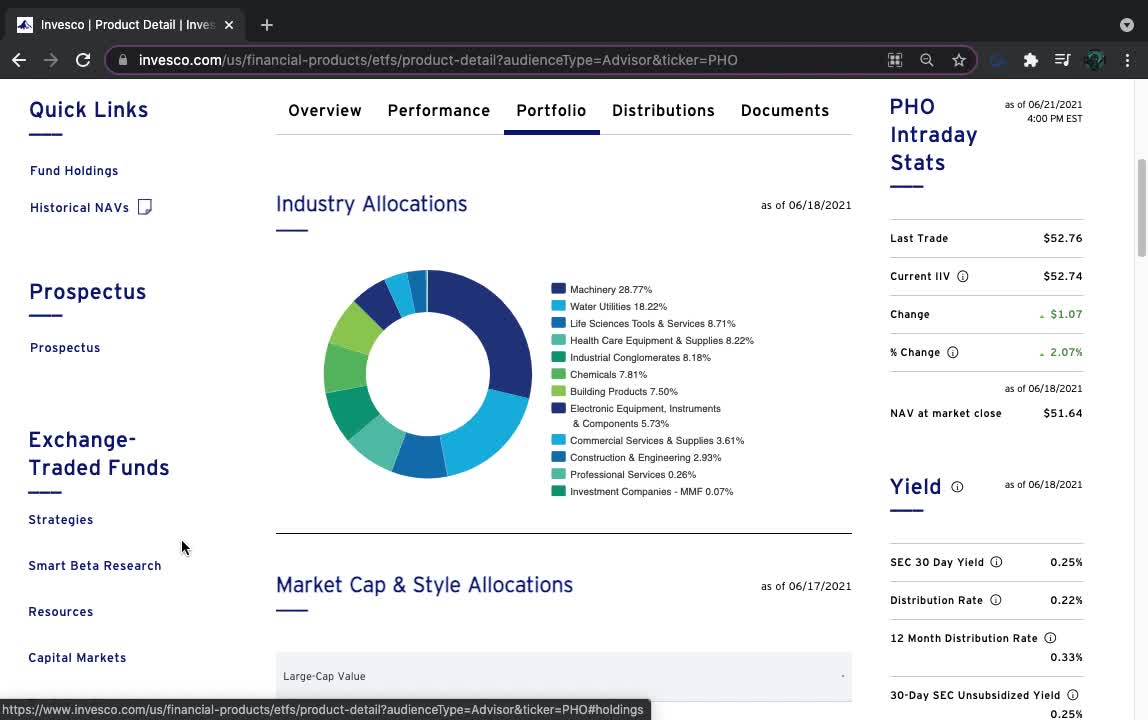Open the extensions puzzle icon
The image size is (1148, 720).
click(x=1031, y=60)
